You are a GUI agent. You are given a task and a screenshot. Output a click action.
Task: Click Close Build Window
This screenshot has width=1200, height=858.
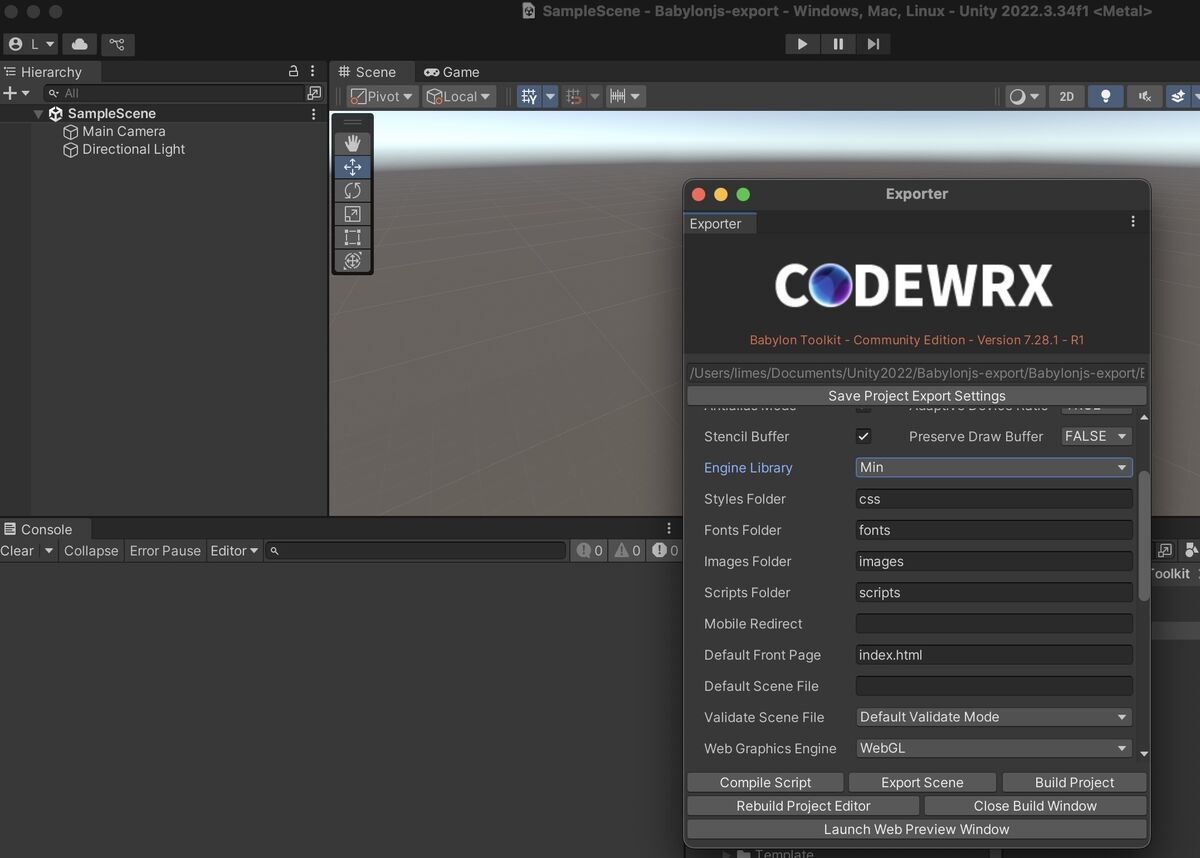(1035, 805)
